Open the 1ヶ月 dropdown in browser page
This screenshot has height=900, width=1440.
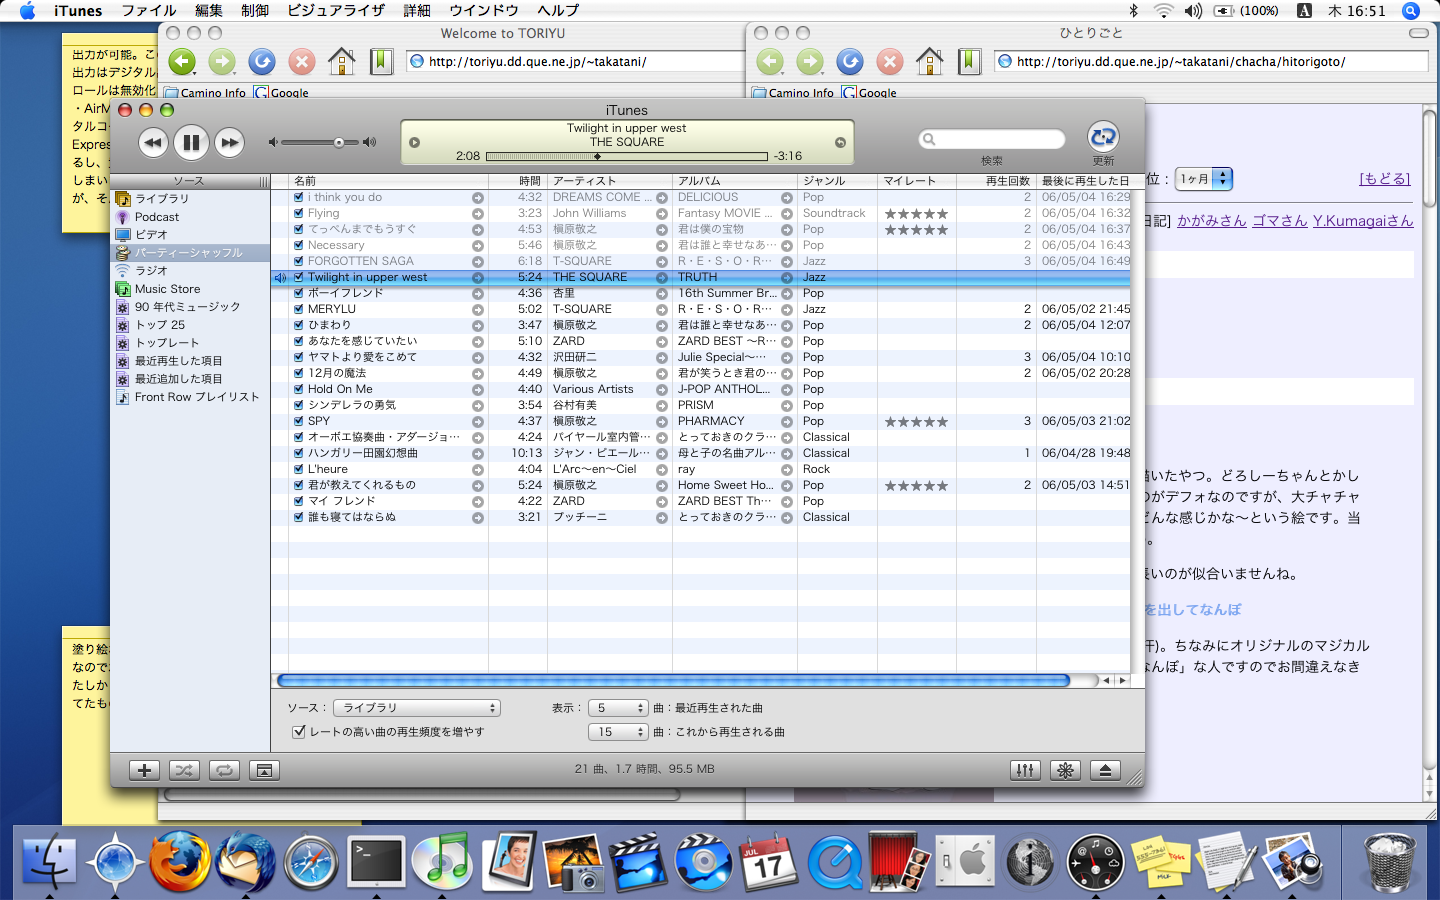tap(1204, 179)
